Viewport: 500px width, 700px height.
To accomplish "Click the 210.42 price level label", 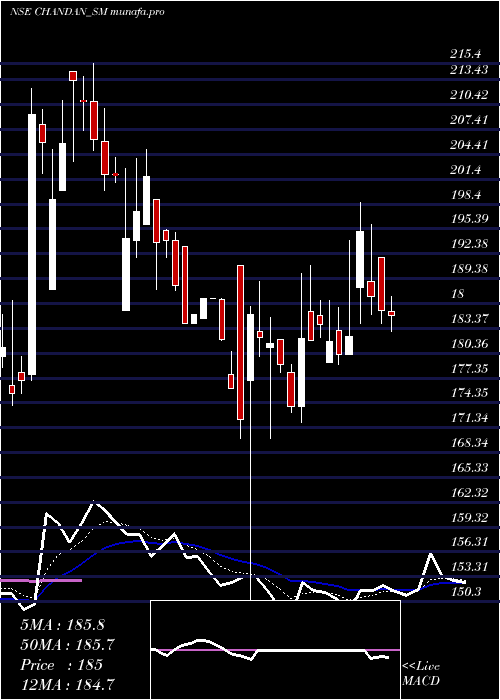I will (x=469, y=95).
